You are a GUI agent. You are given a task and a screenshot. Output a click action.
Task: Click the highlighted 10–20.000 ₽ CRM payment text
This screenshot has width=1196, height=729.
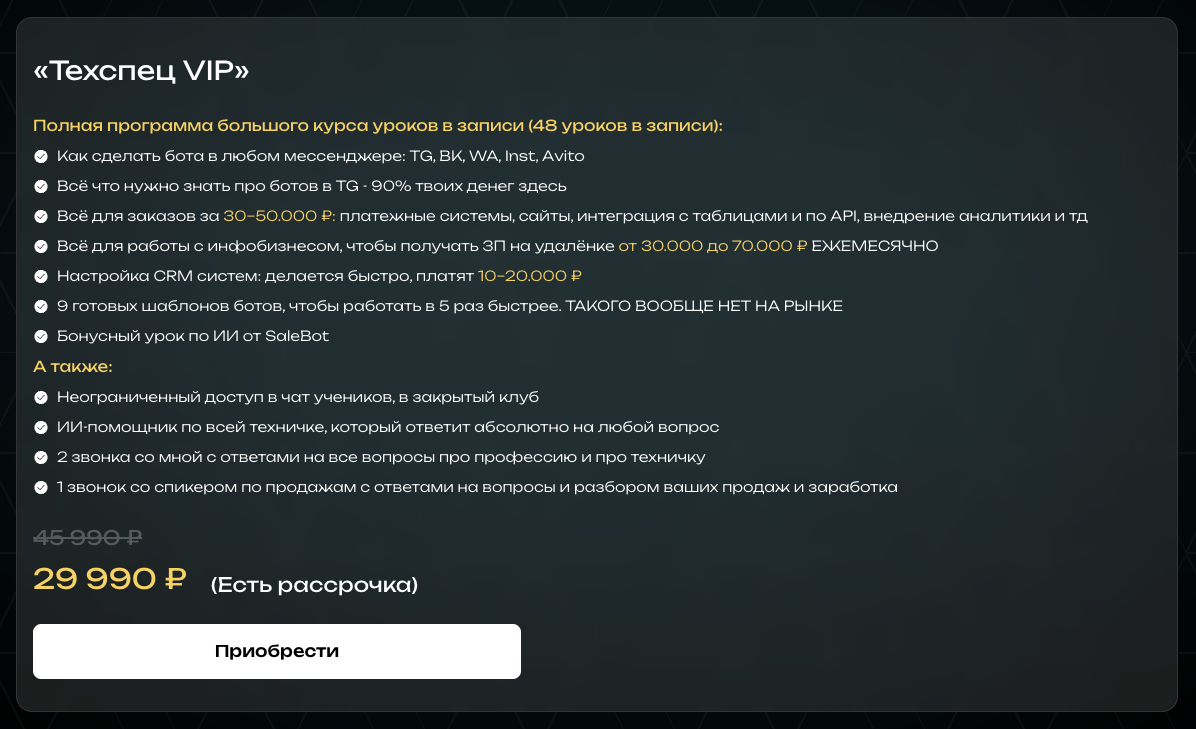coord(531,276)
